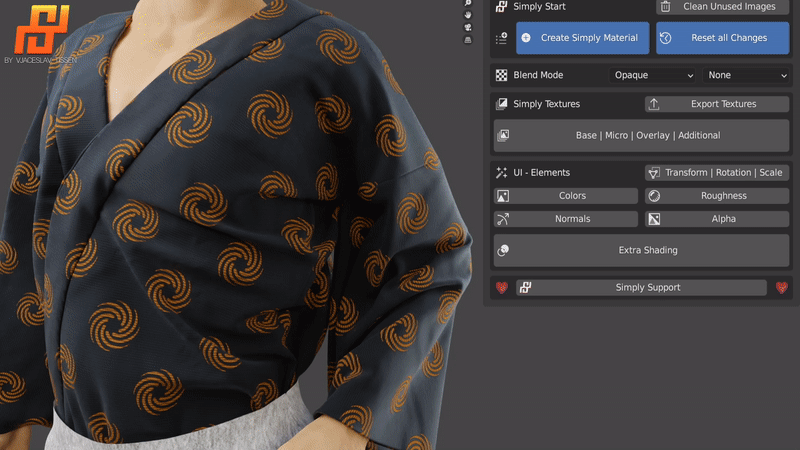
Task: Select the Normals button
Action: (566, 219)
